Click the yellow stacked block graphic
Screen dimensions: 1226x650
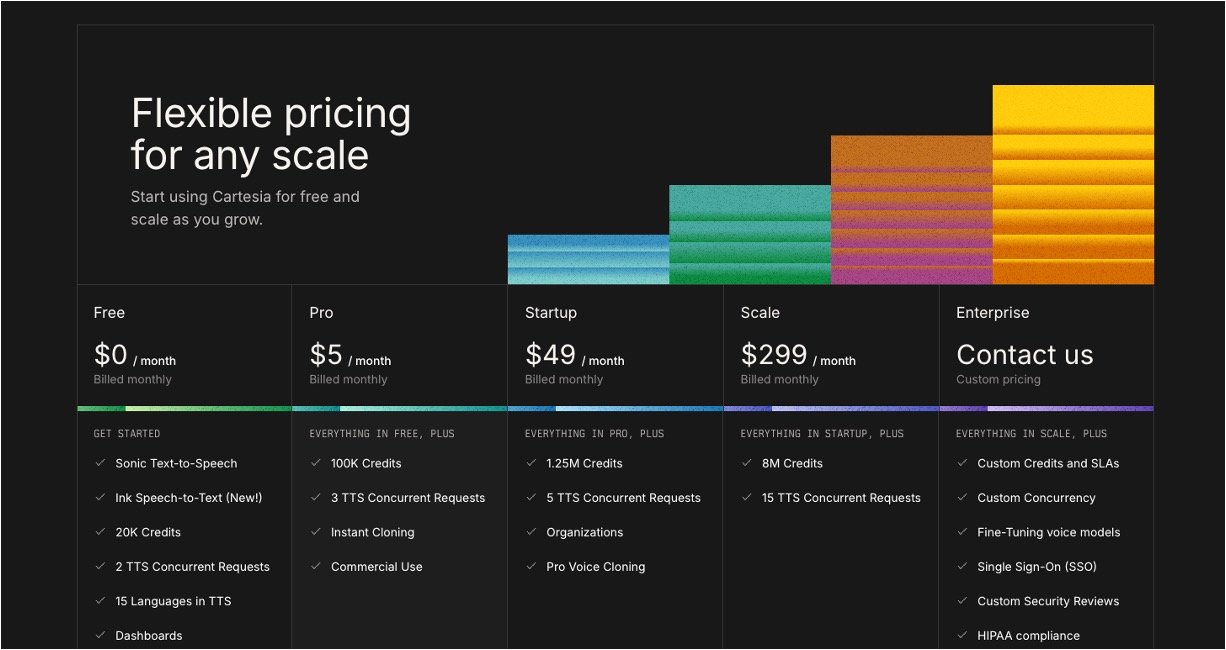point(1072,185)
